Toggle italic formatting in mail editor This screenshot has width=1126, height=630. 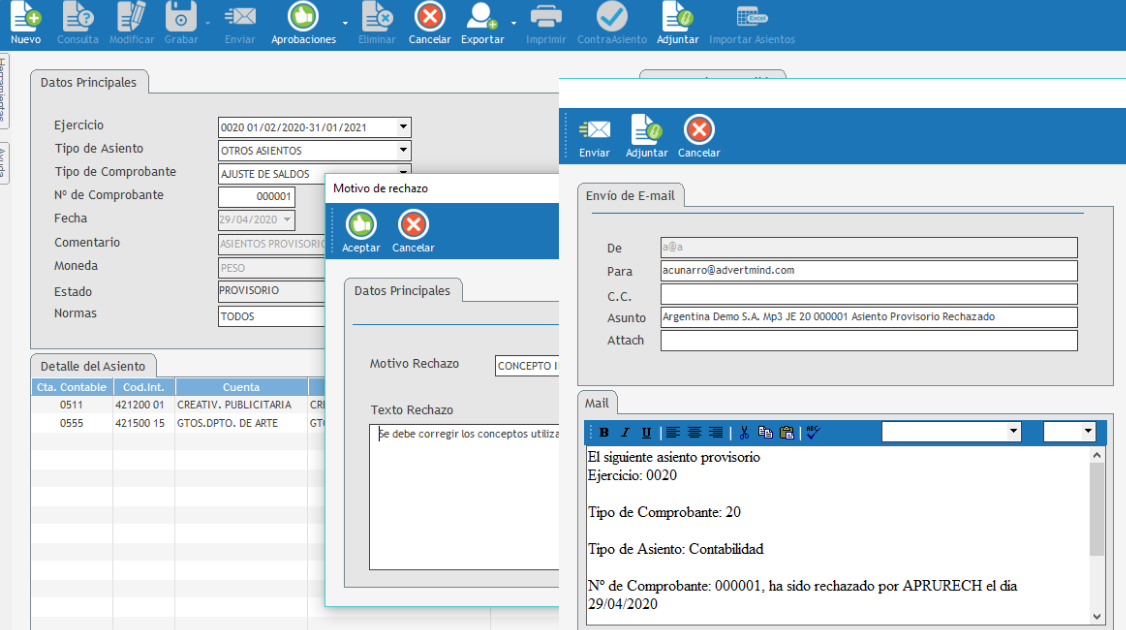tap(625, 432)
